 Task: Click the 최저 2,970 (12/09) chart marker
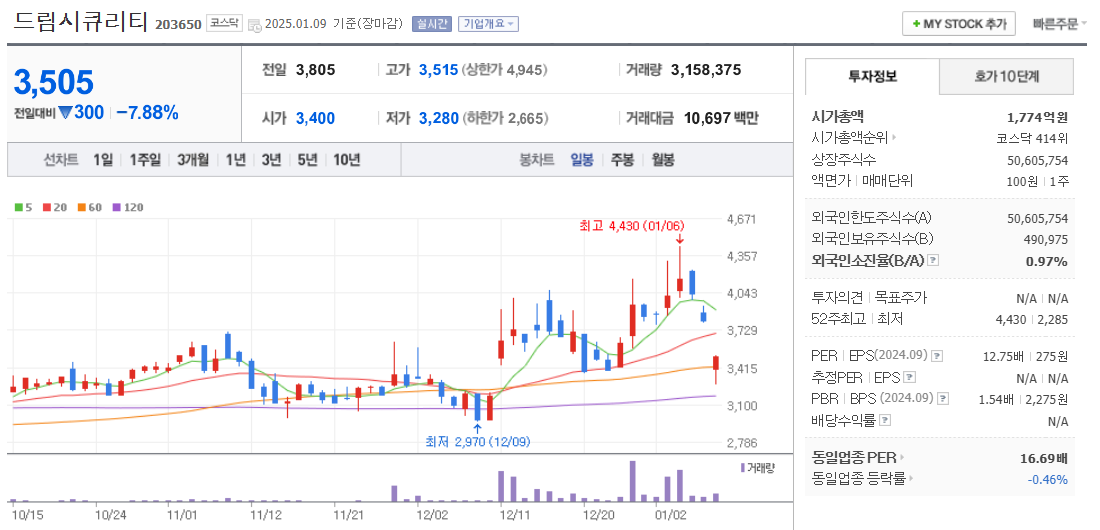click(478, 442)
